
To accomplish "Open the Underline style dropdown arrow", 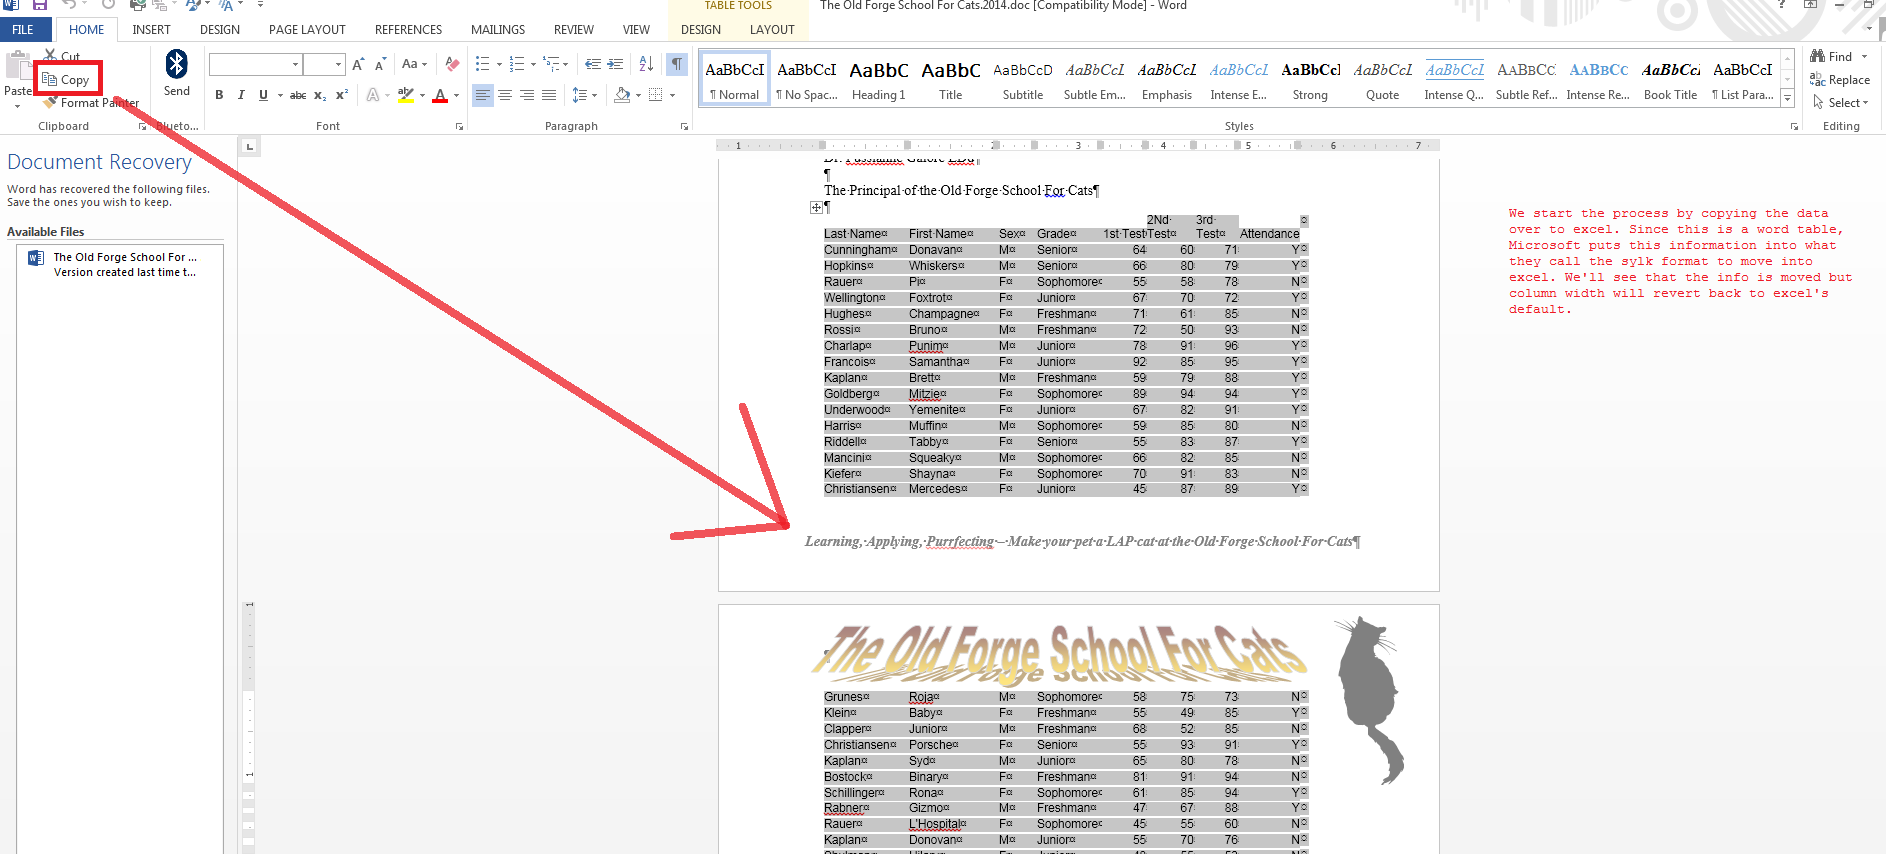I will tap(280, 96).
